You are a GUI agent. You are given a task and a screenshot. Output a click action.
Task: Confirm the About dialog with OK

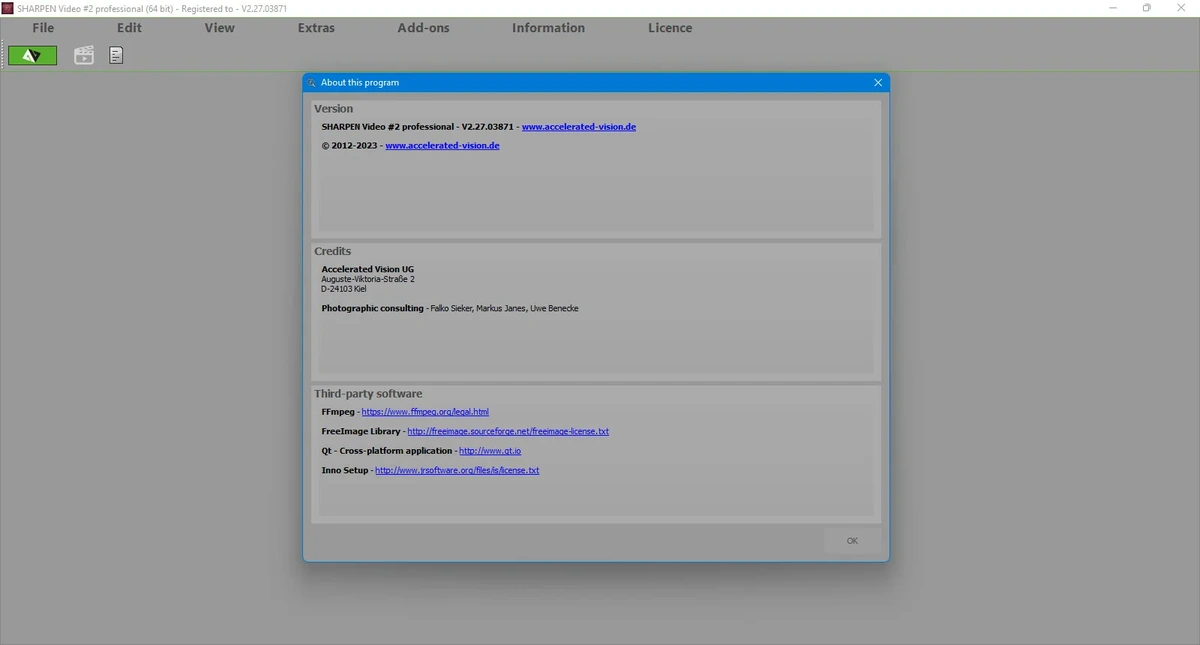pyautogui.click(x=852, y=541)
